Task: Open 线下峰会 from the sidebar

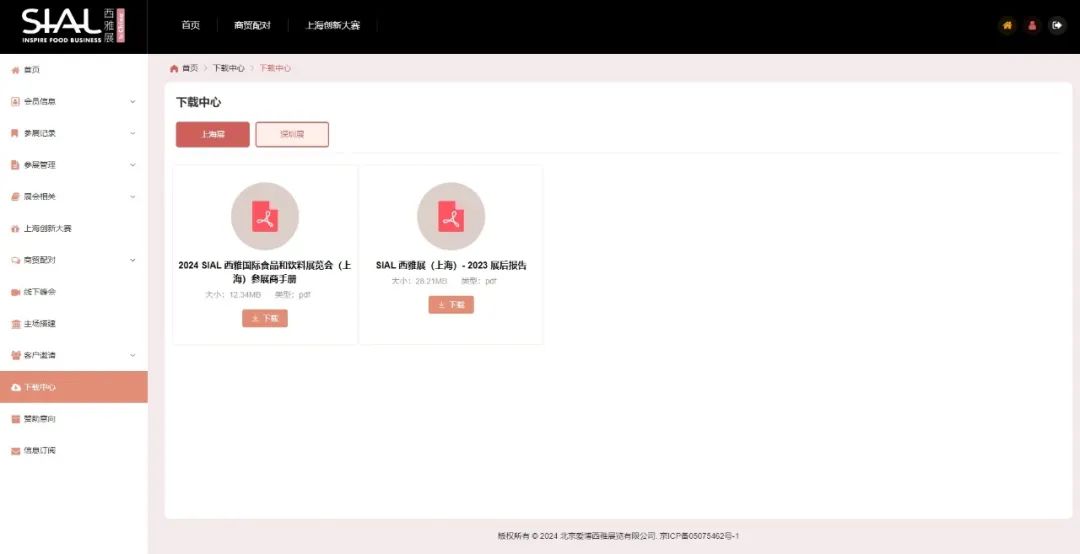Action: pos(40,292)
